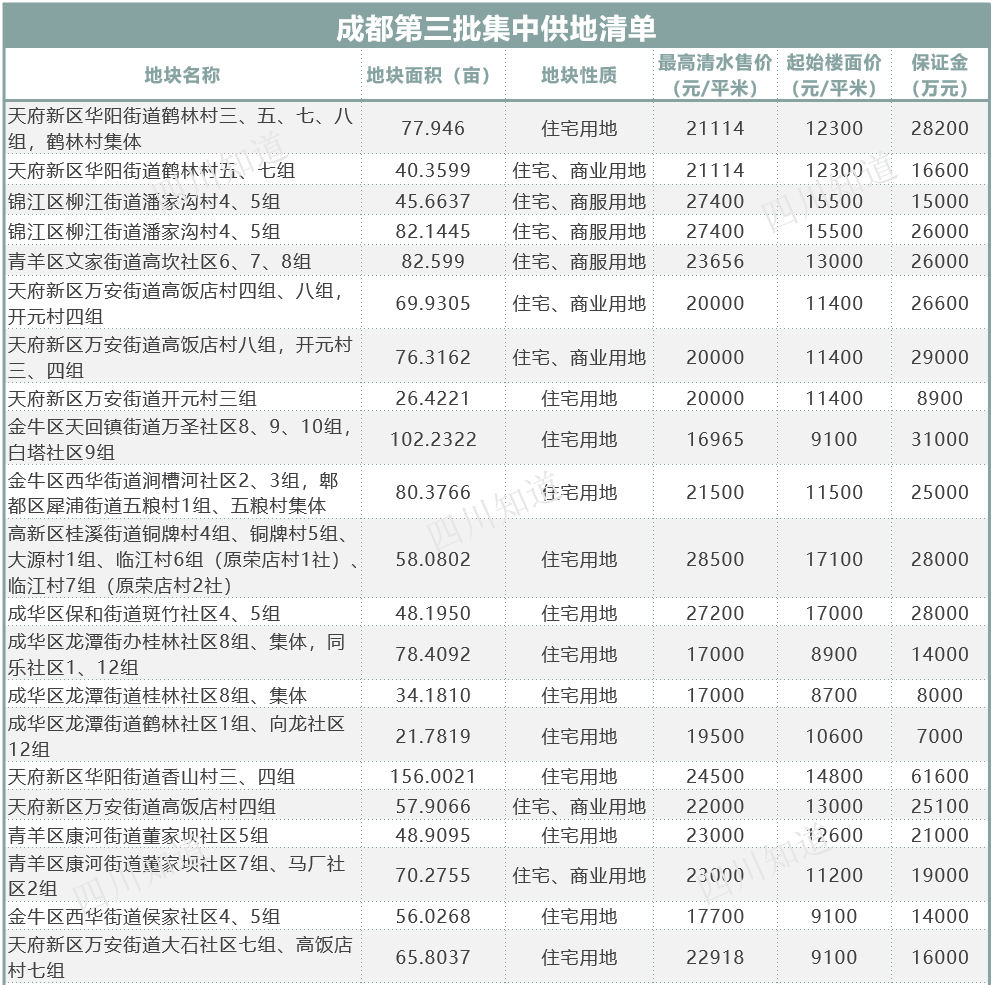Screen dimensions: 994x985
Task: Click floor price 14800
Action: click(x=834, y=776)
